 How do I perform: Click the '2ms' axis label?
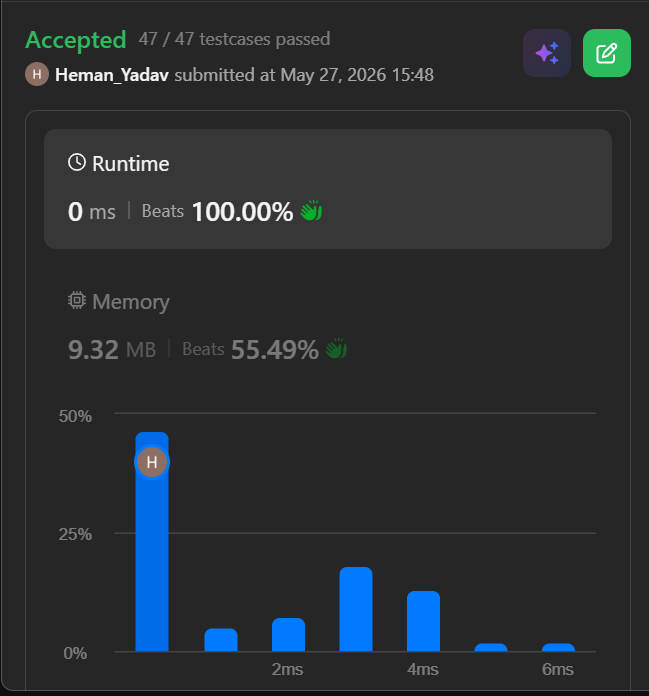point(287,669)
